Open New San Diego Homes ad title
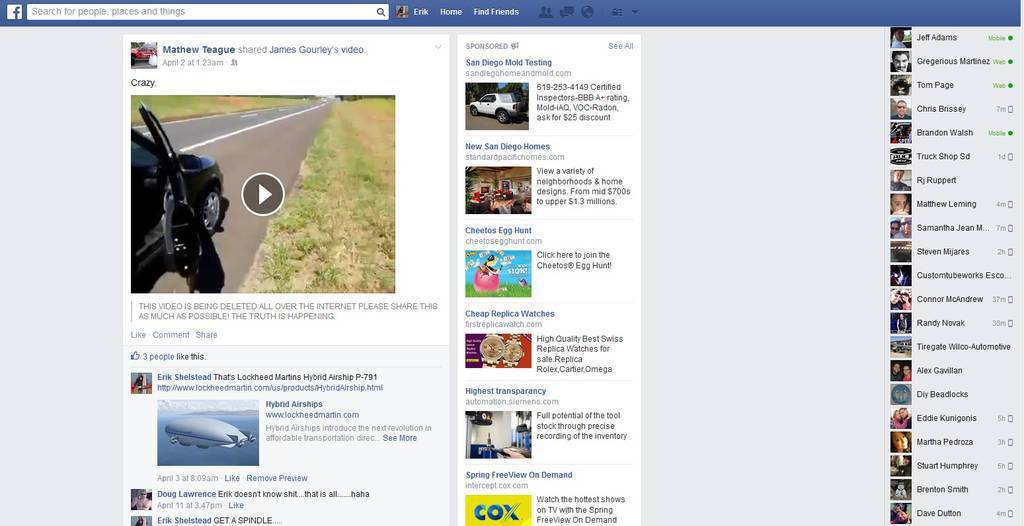Image resolution: width=1024 pixels, height=526 pixels. [x=507, y=146]
